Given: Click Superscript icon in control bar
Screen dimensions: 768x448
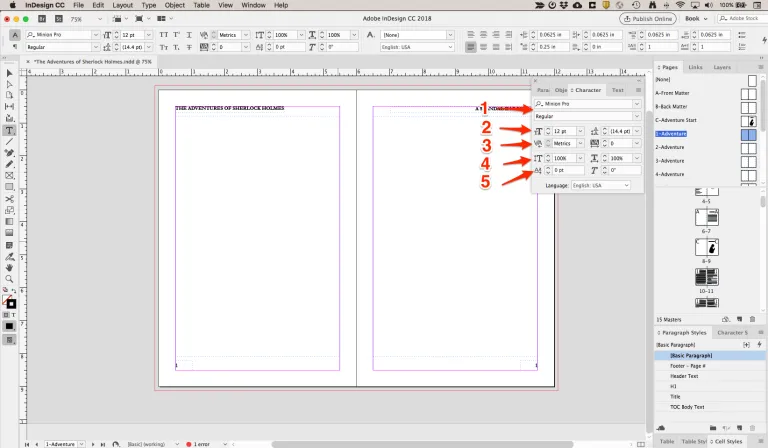Looking at the screenshot, I should (176, 35).
